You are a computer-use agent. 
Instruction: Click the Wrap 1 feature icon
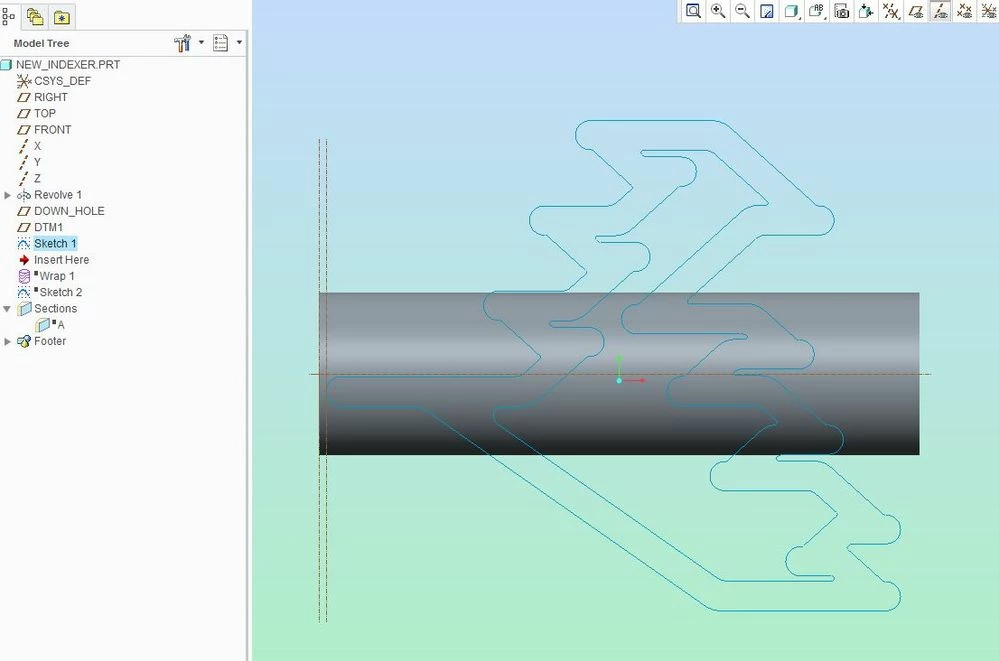(x=24, y=276)
